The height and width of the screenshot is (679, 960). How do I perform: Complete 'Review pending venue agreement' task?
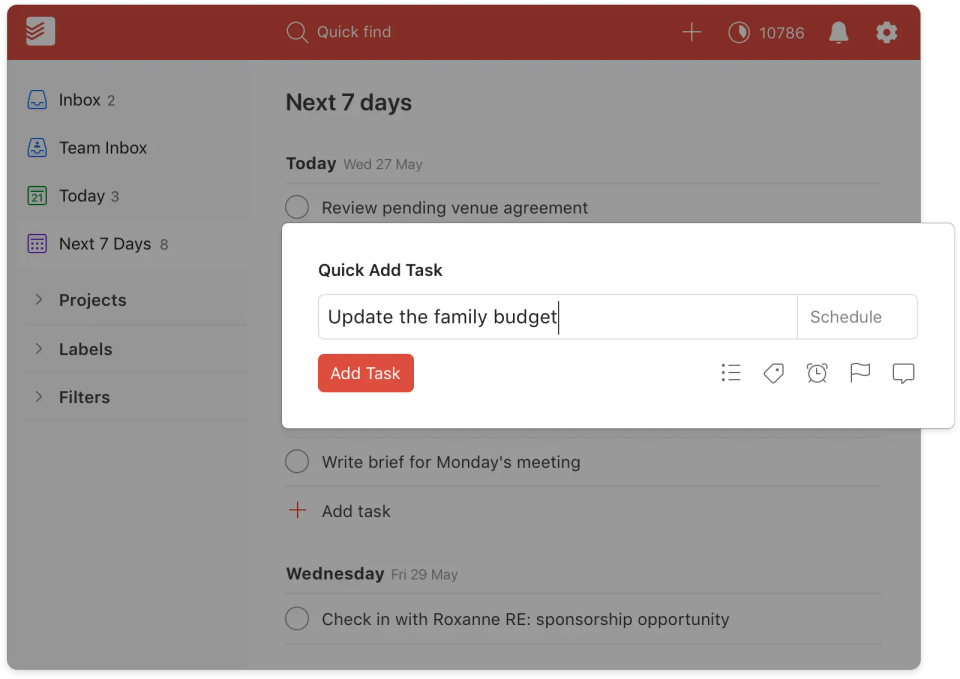(297, 207)
